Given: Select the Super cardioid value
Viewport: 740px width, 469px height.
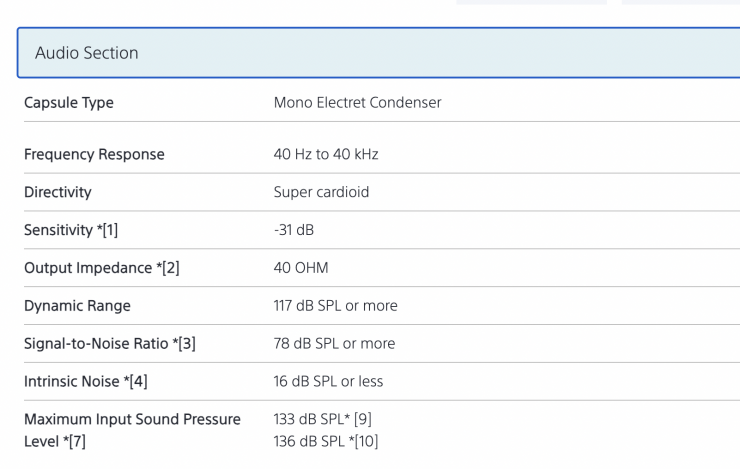Looking at the screenshot, I should (x=321, y=193).
